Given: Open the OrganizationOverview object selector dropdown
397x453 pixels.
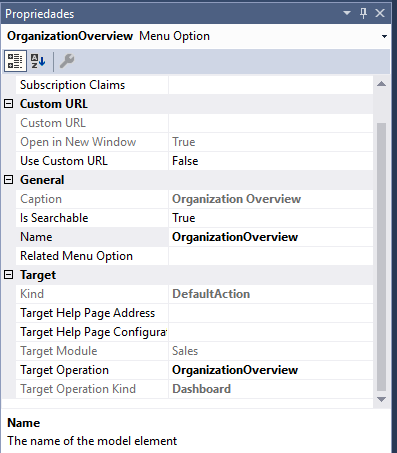Looking at the screenshot, I should click(384, 36).
